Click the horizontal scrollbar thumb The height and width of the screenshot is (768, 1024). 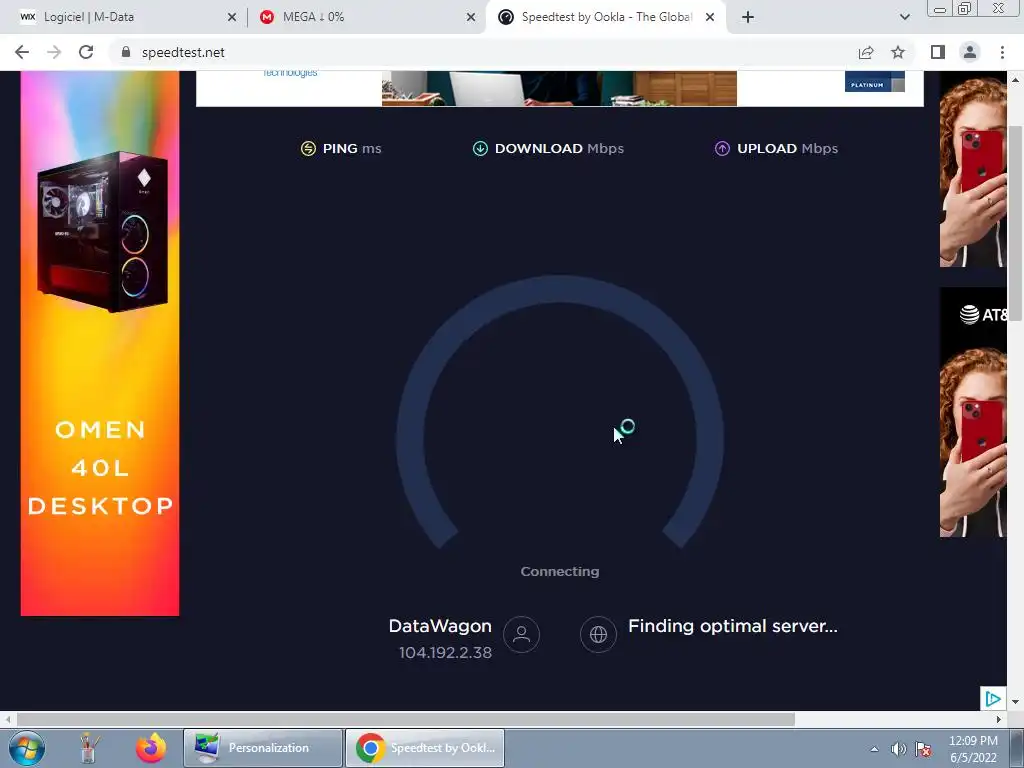tap(405, 719)
